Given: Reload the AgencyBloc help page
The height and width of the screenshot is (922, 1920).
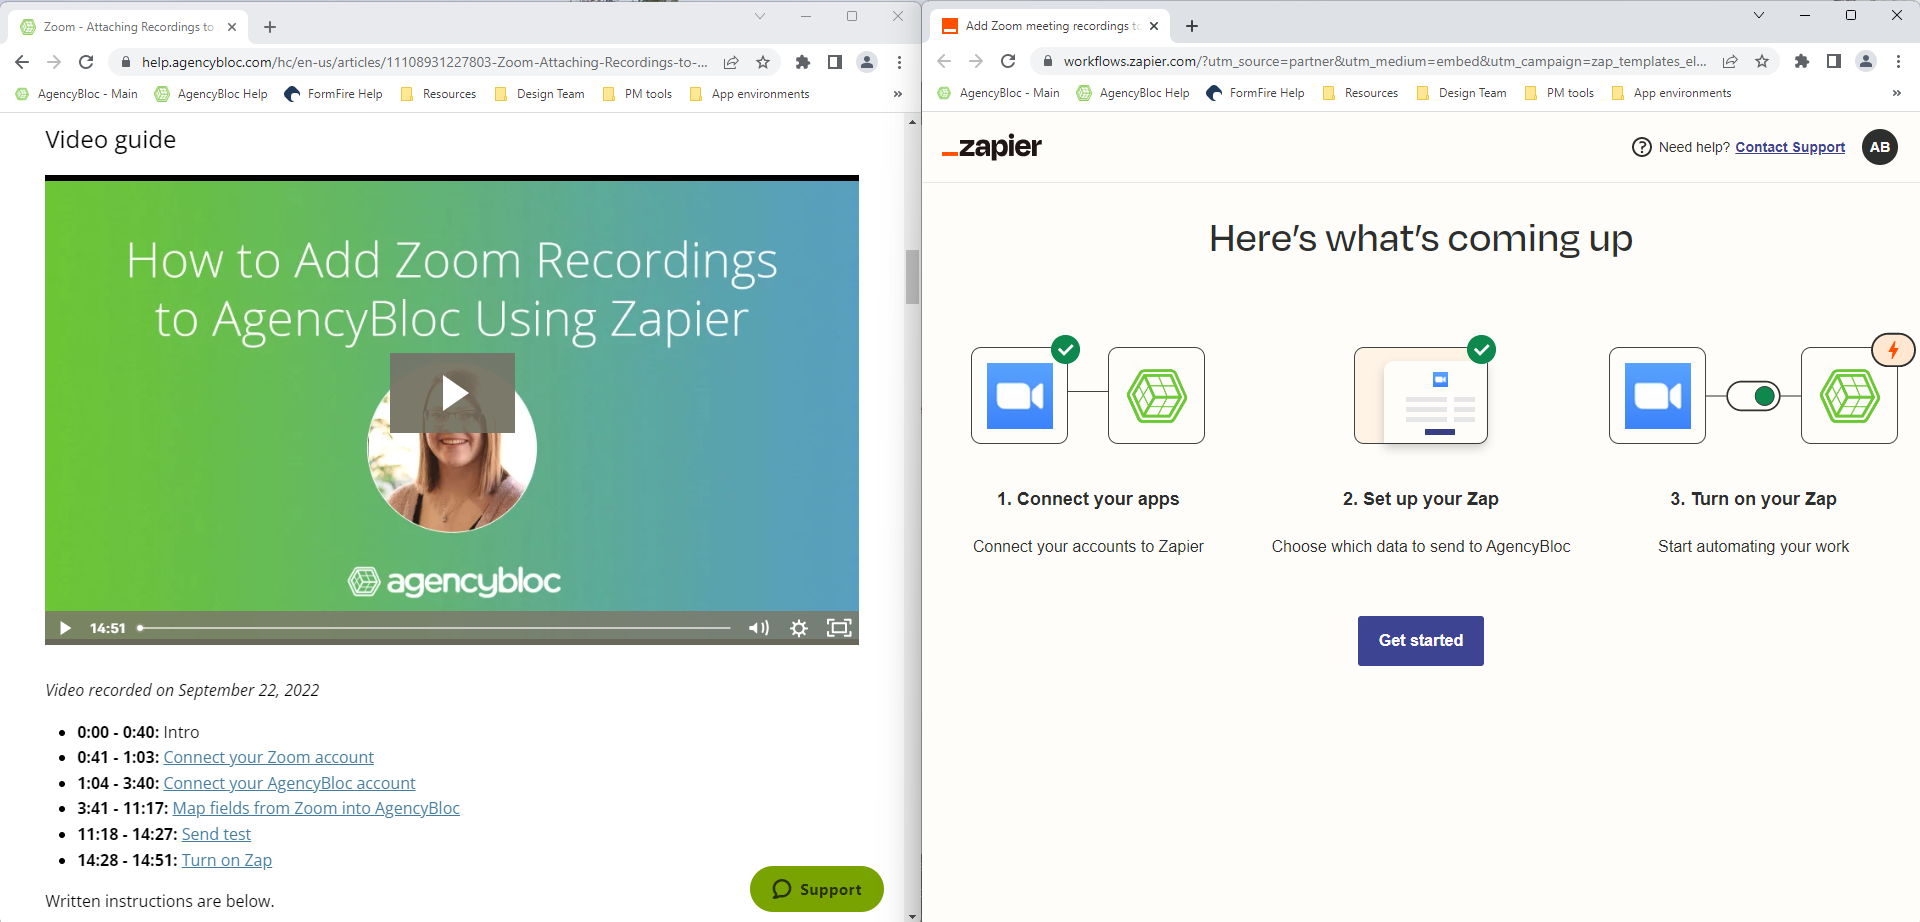Looking at the screenshot, I should coord(86,62).
